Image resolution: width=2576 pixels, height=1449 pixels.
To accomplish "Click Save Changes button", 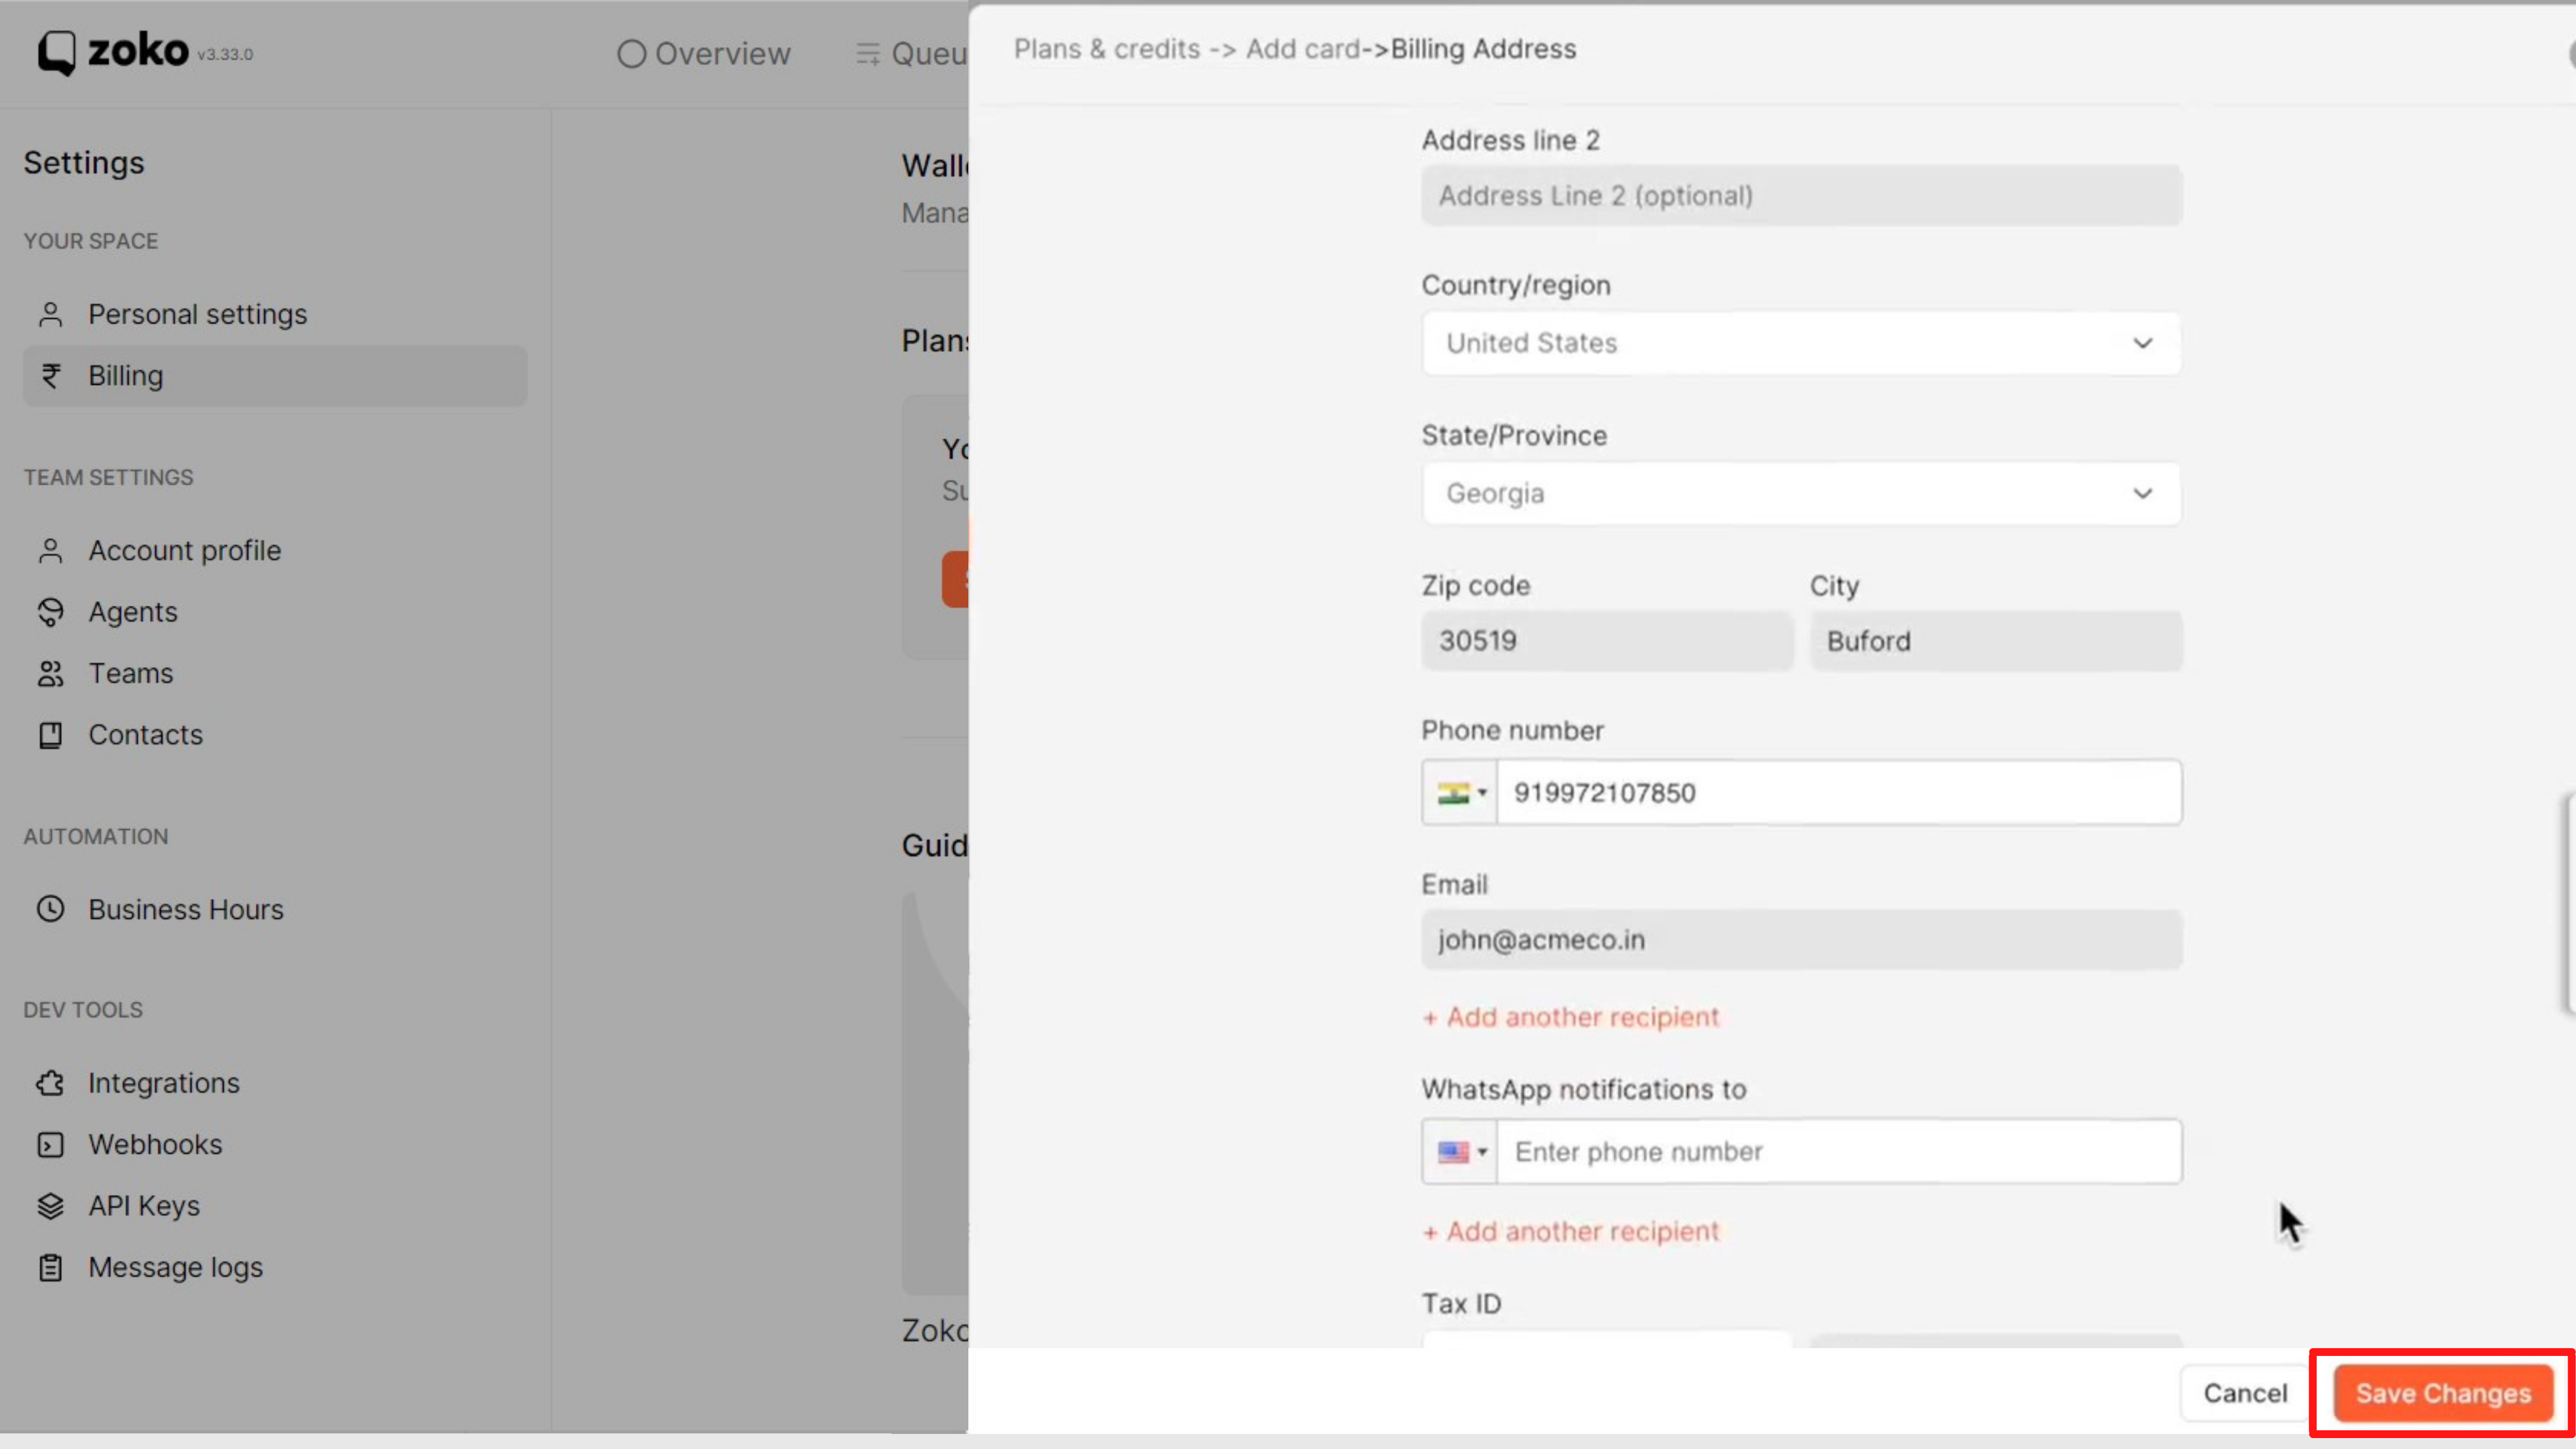I will tap(2443, 1393).
